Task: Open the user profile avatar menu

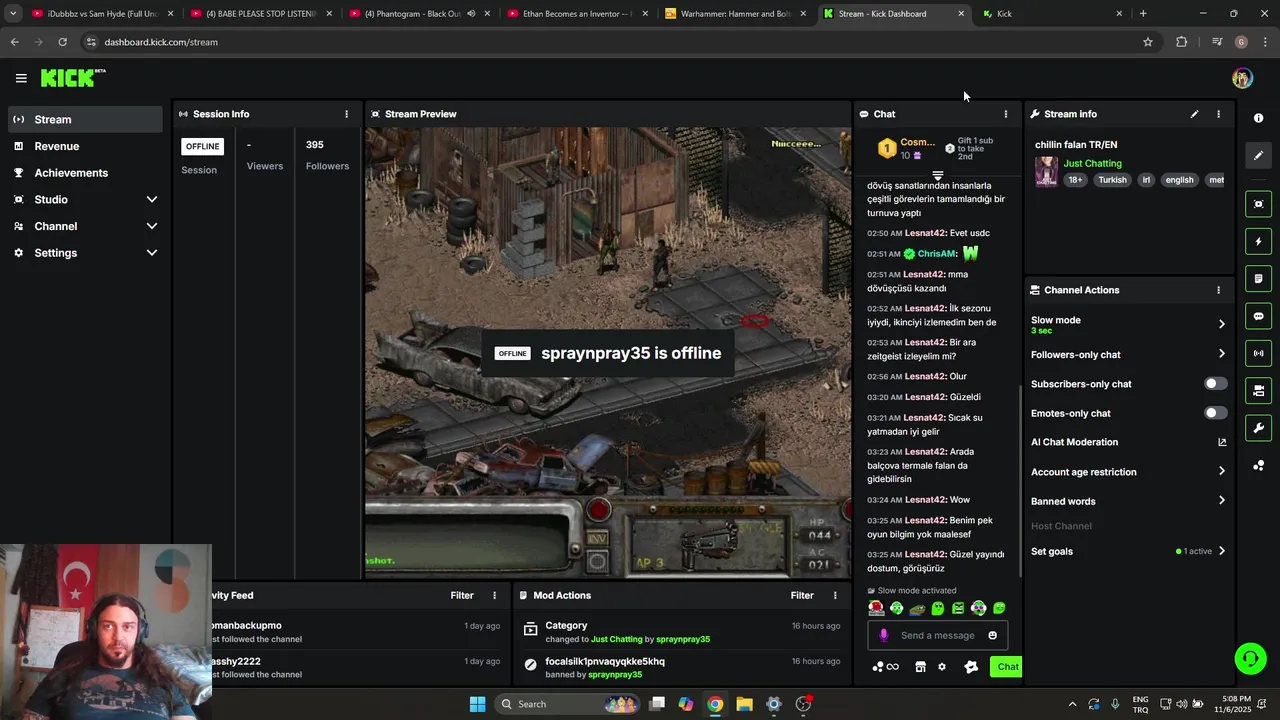Action: 1242,78
